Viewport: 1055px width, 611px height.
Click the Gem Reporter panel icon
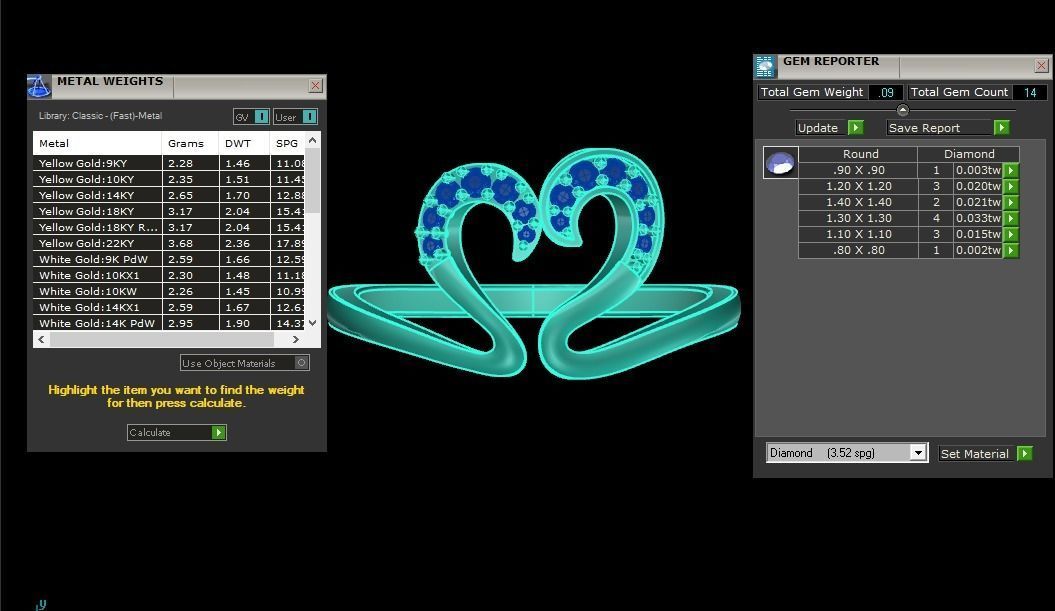(x=765, y=67)
